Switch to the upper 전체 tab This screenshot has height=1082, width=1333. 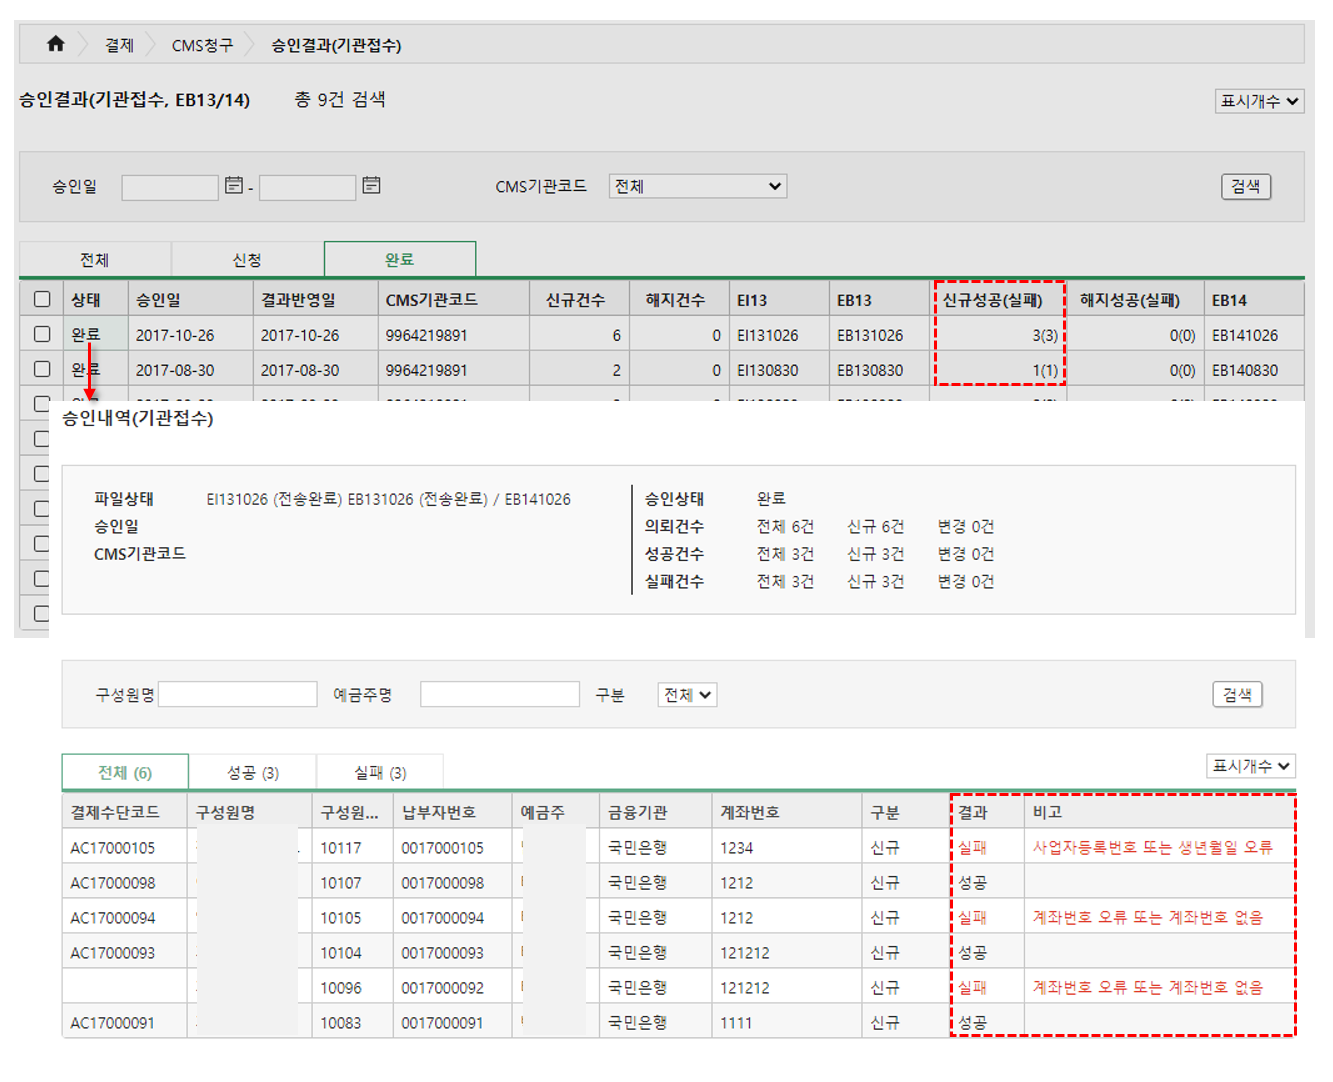[x=95, y=259]
